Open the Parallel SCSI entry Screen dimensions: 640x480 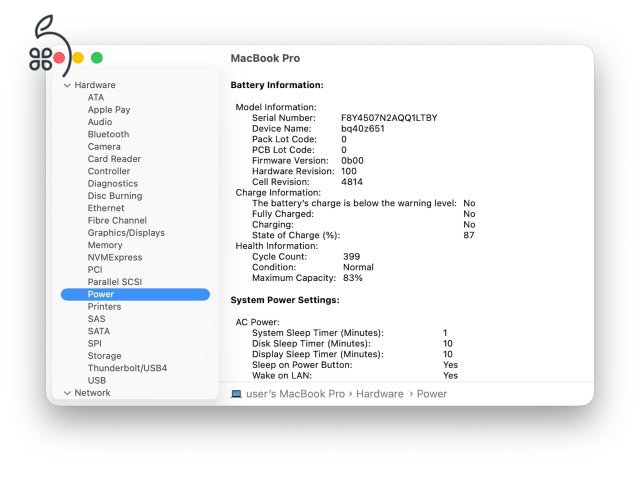pyautogui.click(x=115, y=282)
